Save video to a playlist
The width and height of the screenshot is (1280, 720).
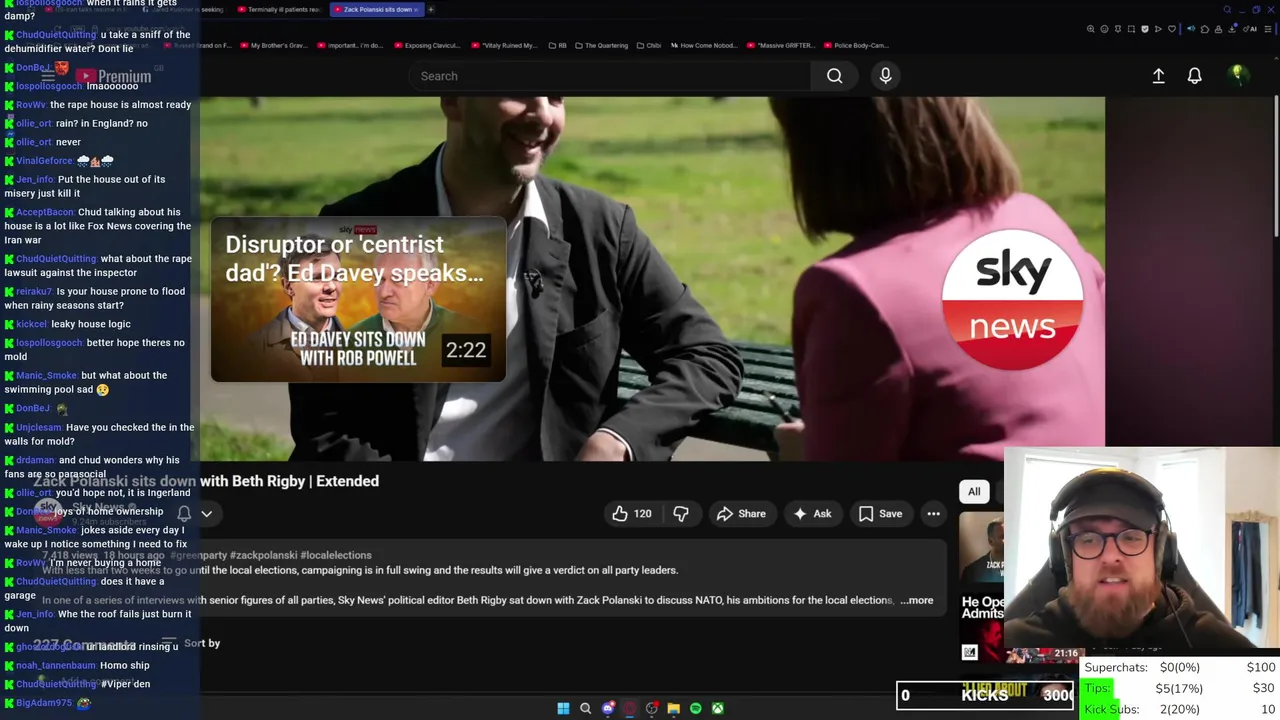point(880,514)
